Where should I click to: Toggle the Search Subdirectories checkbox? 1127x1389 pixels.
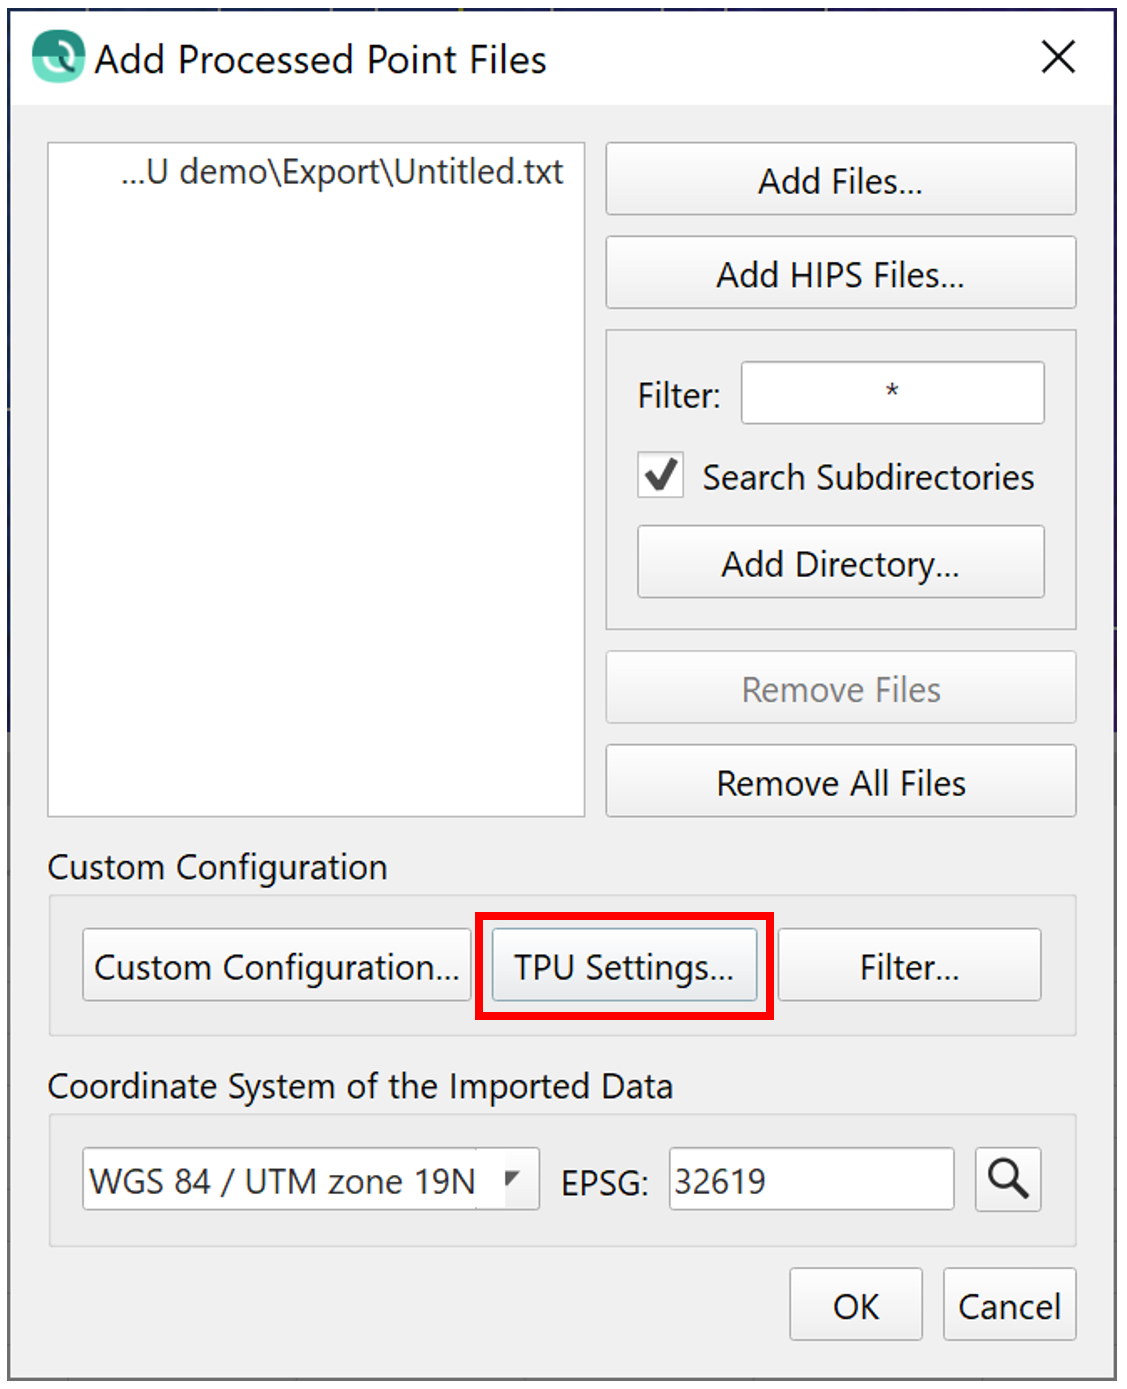coord(661,475)
